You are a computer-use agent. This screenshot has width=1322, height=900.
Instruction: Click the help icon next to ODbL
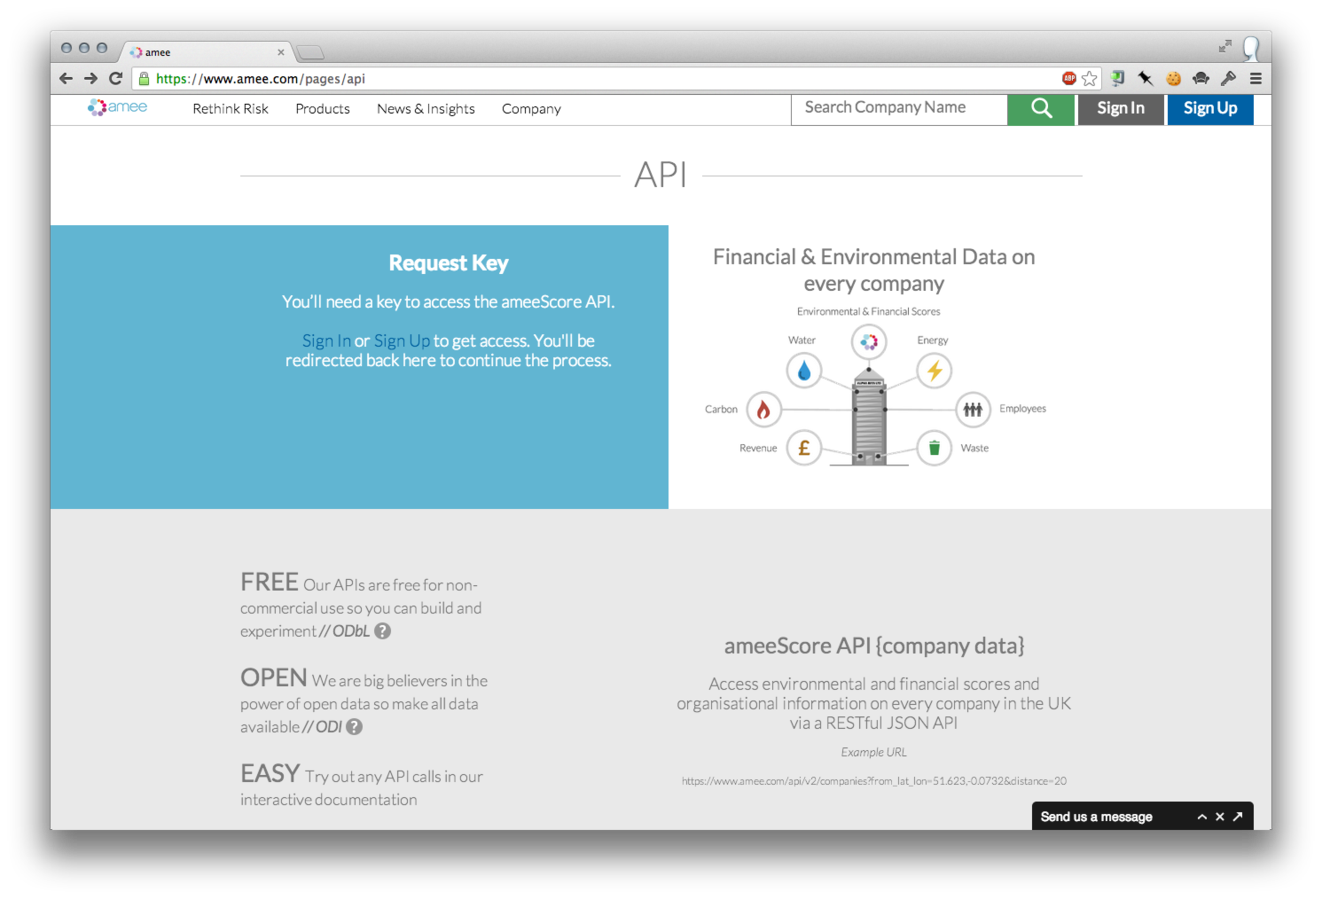(383, 631)
